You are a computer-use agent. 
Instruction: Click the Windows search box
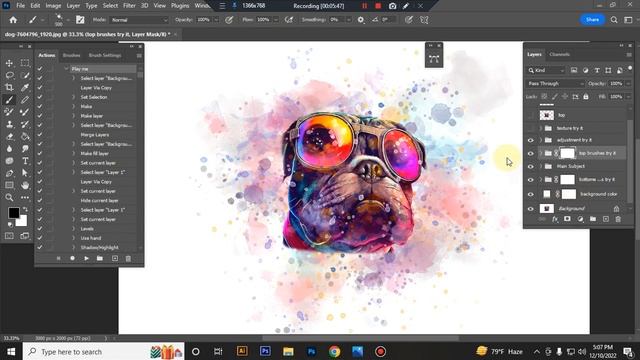(x=104, y=351)
